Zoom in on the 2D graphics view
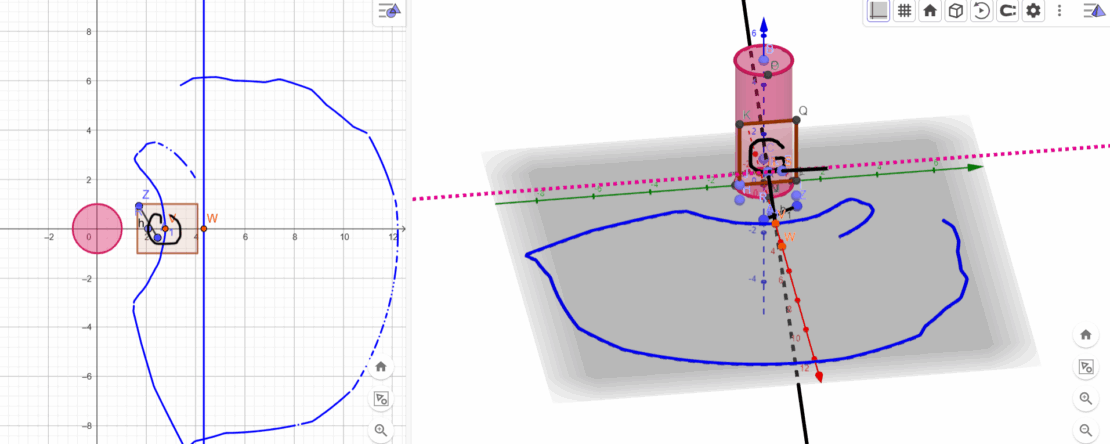 click(381, 430)
